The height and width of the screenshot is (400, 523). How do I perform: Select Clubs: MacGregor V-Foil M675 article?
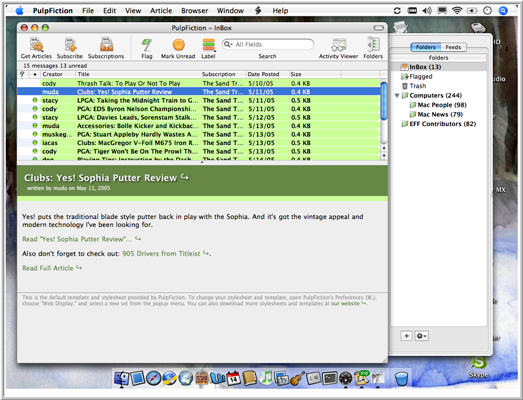pyautogui.click(x=199, y=143)
